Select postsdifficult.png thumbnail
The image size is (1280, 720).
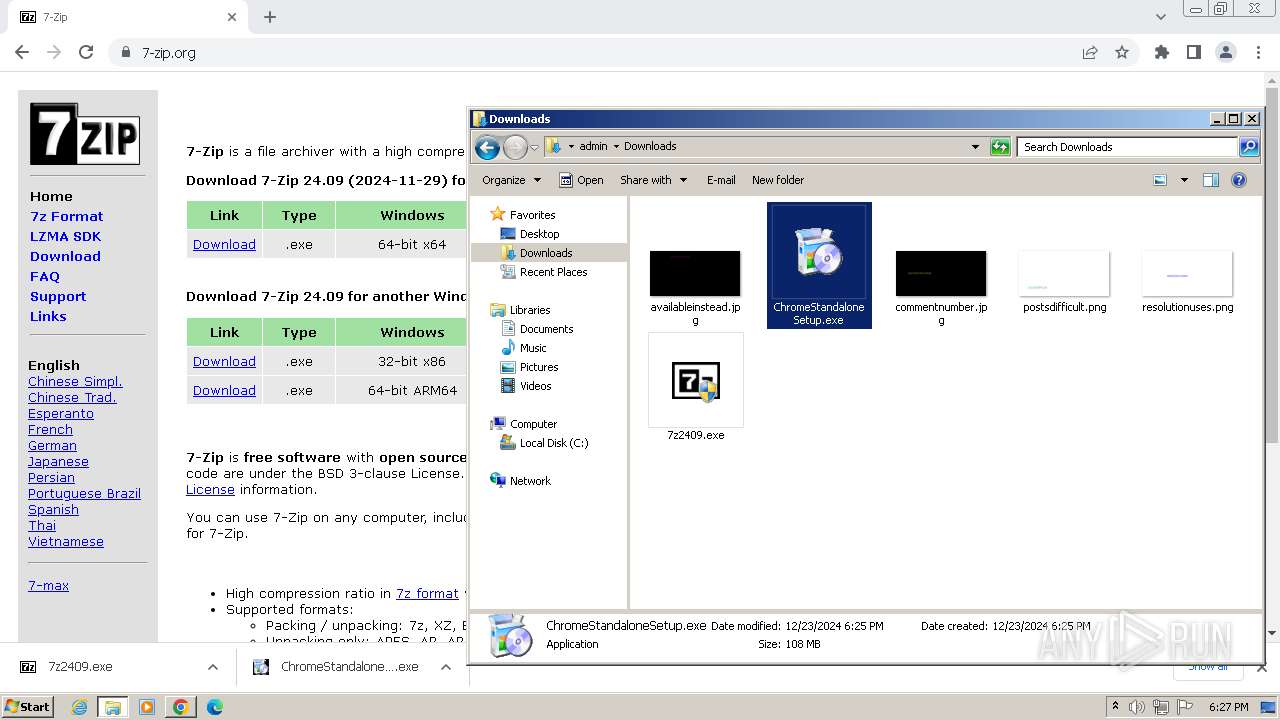coord(1064,273)
